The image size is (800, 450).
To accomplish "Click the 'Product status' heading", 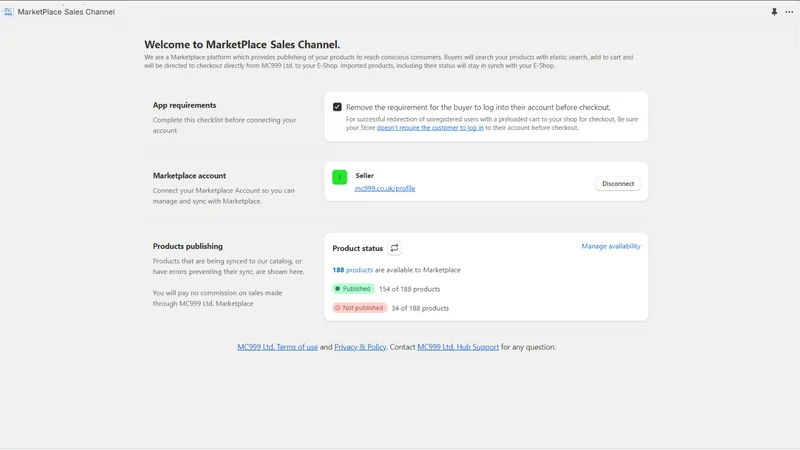I will coord(358,248).
